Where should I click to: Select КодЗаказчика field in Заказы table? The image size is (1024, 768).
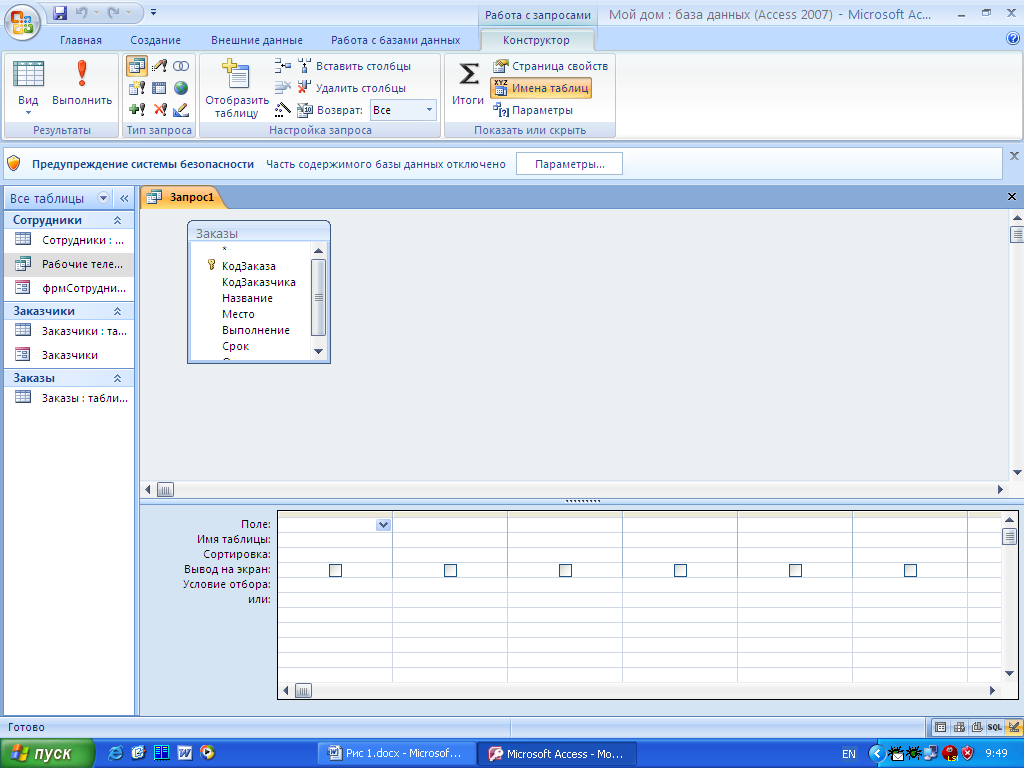pos(259,282)
